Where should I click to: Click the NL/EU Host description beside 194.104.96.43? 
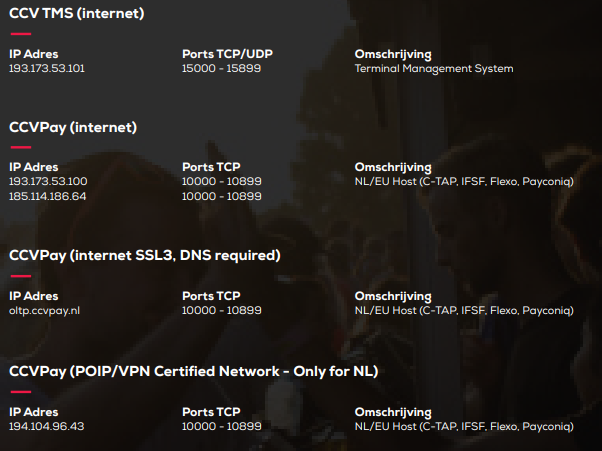coord(464,427)
